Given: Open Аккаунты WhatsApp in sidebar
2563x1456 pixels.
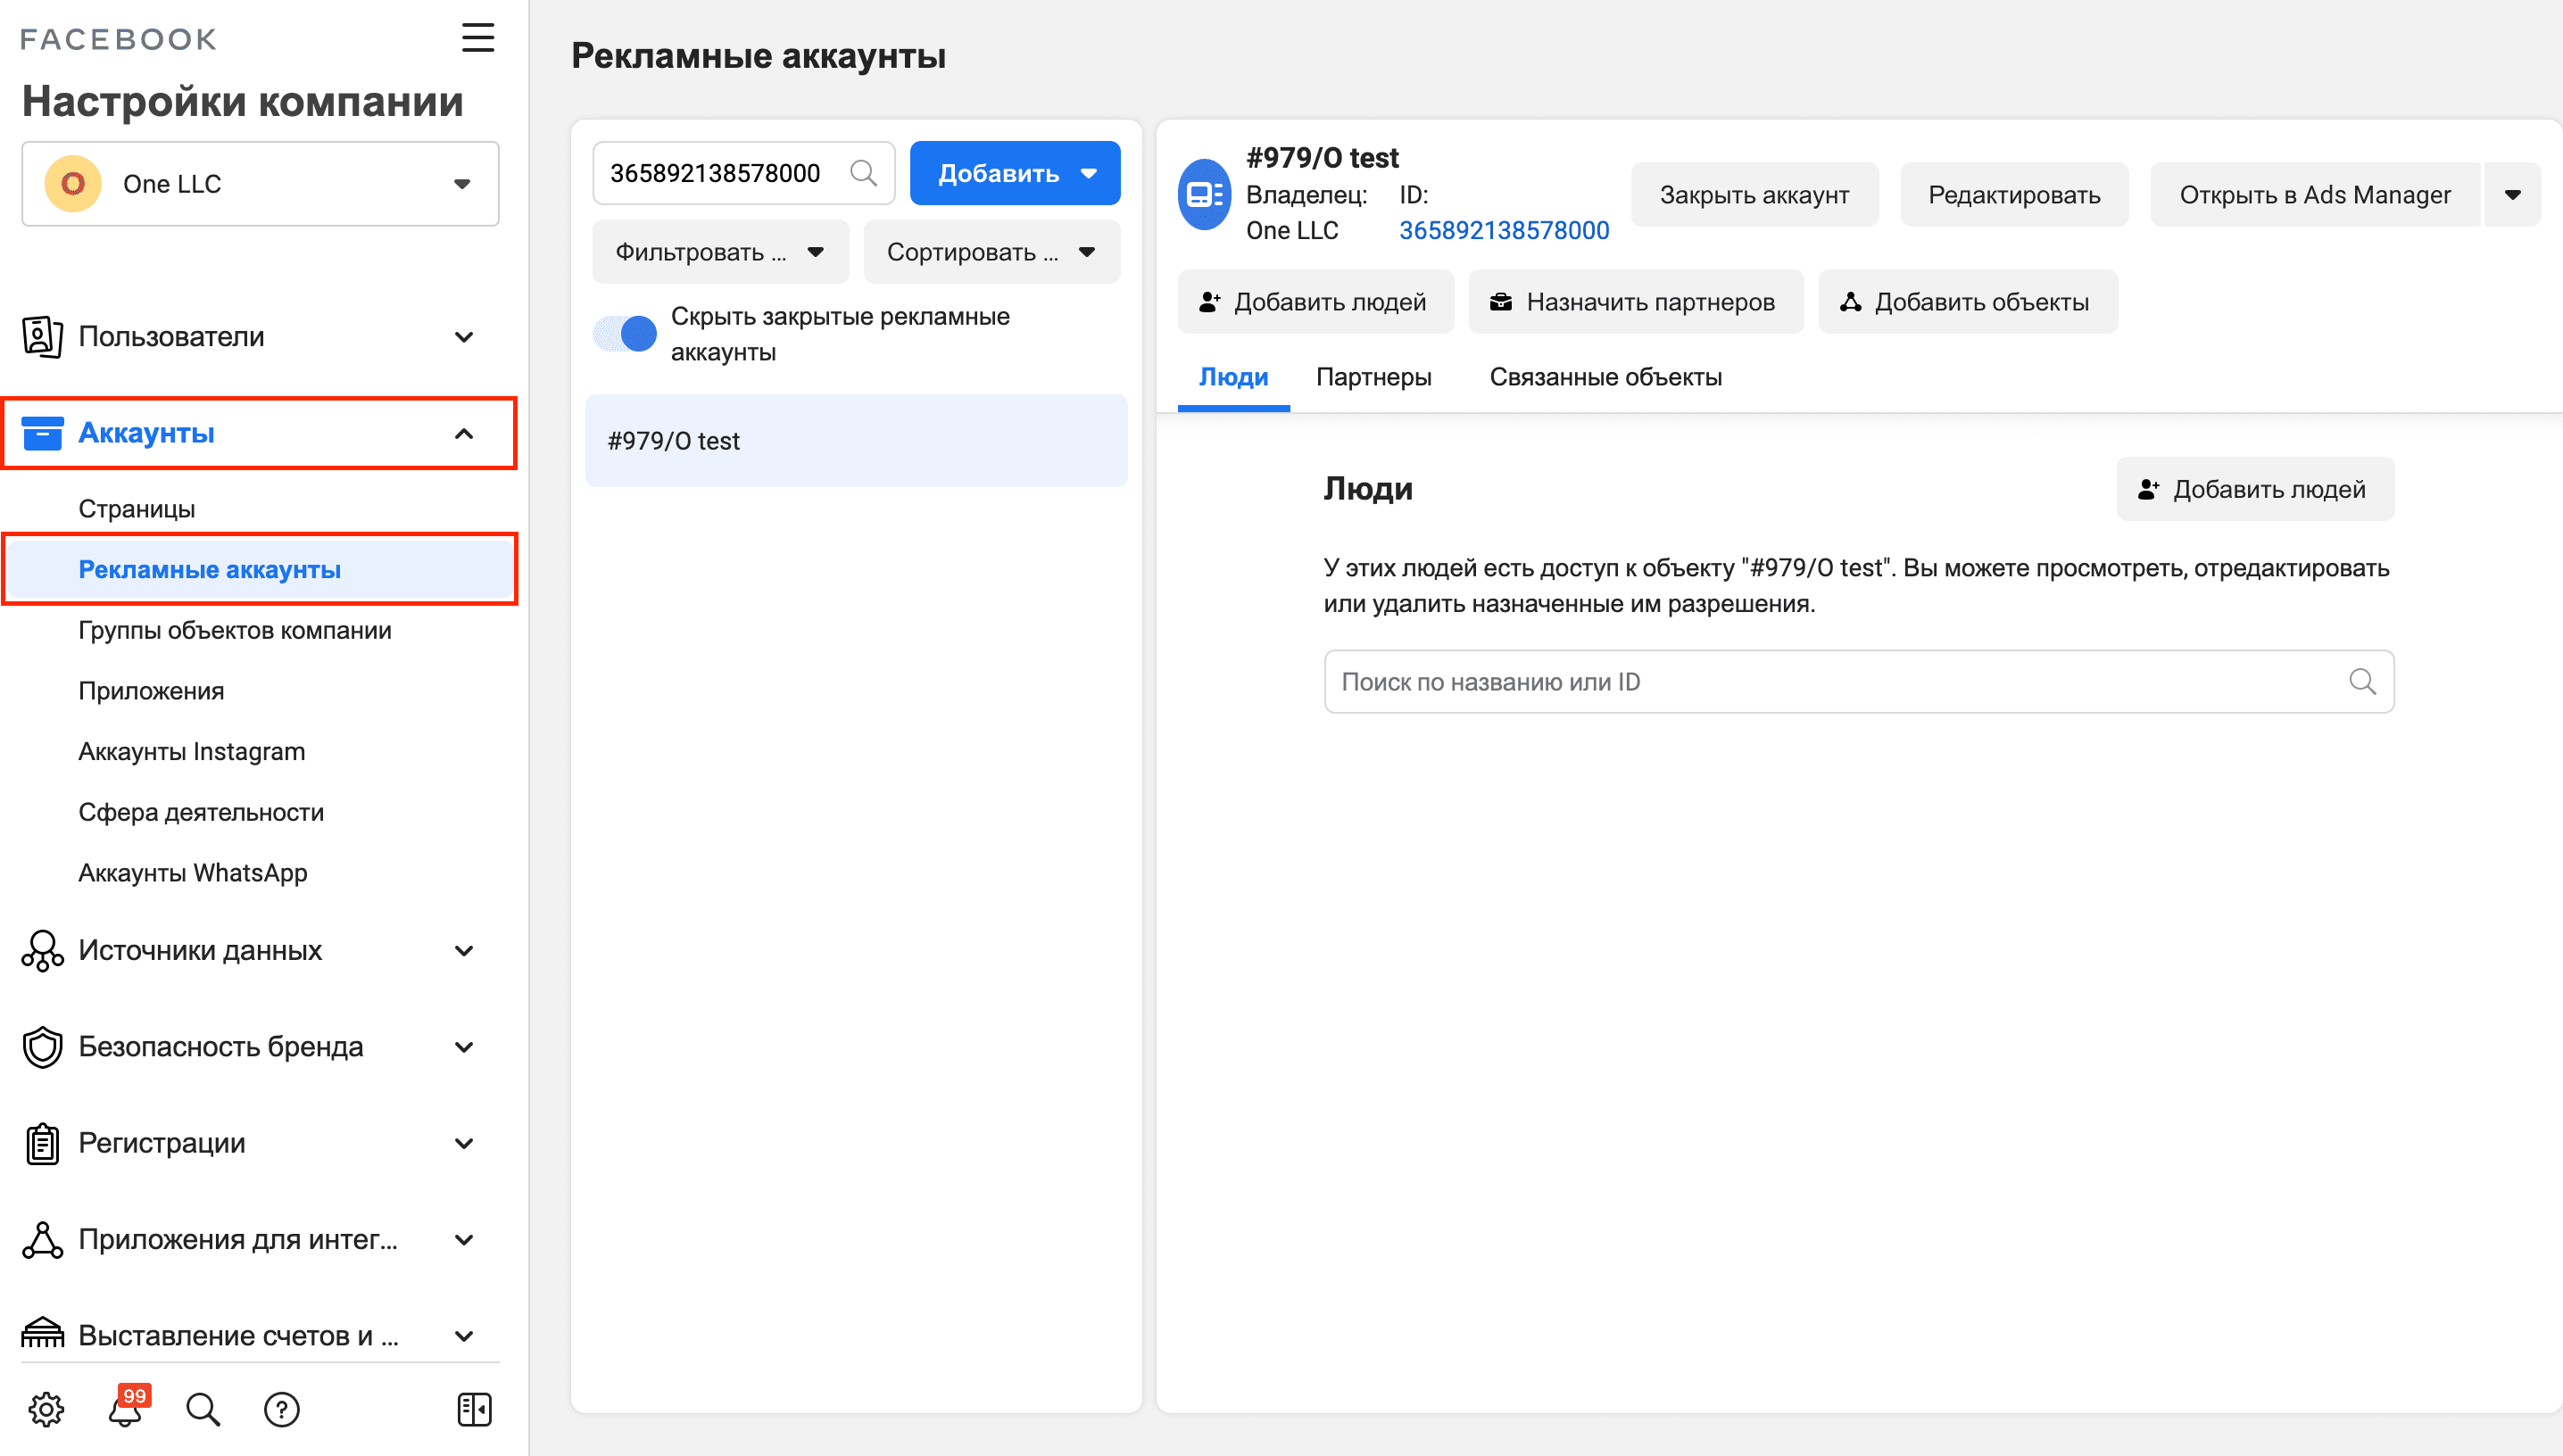Looking at the screenshot, I should [193, 873].
